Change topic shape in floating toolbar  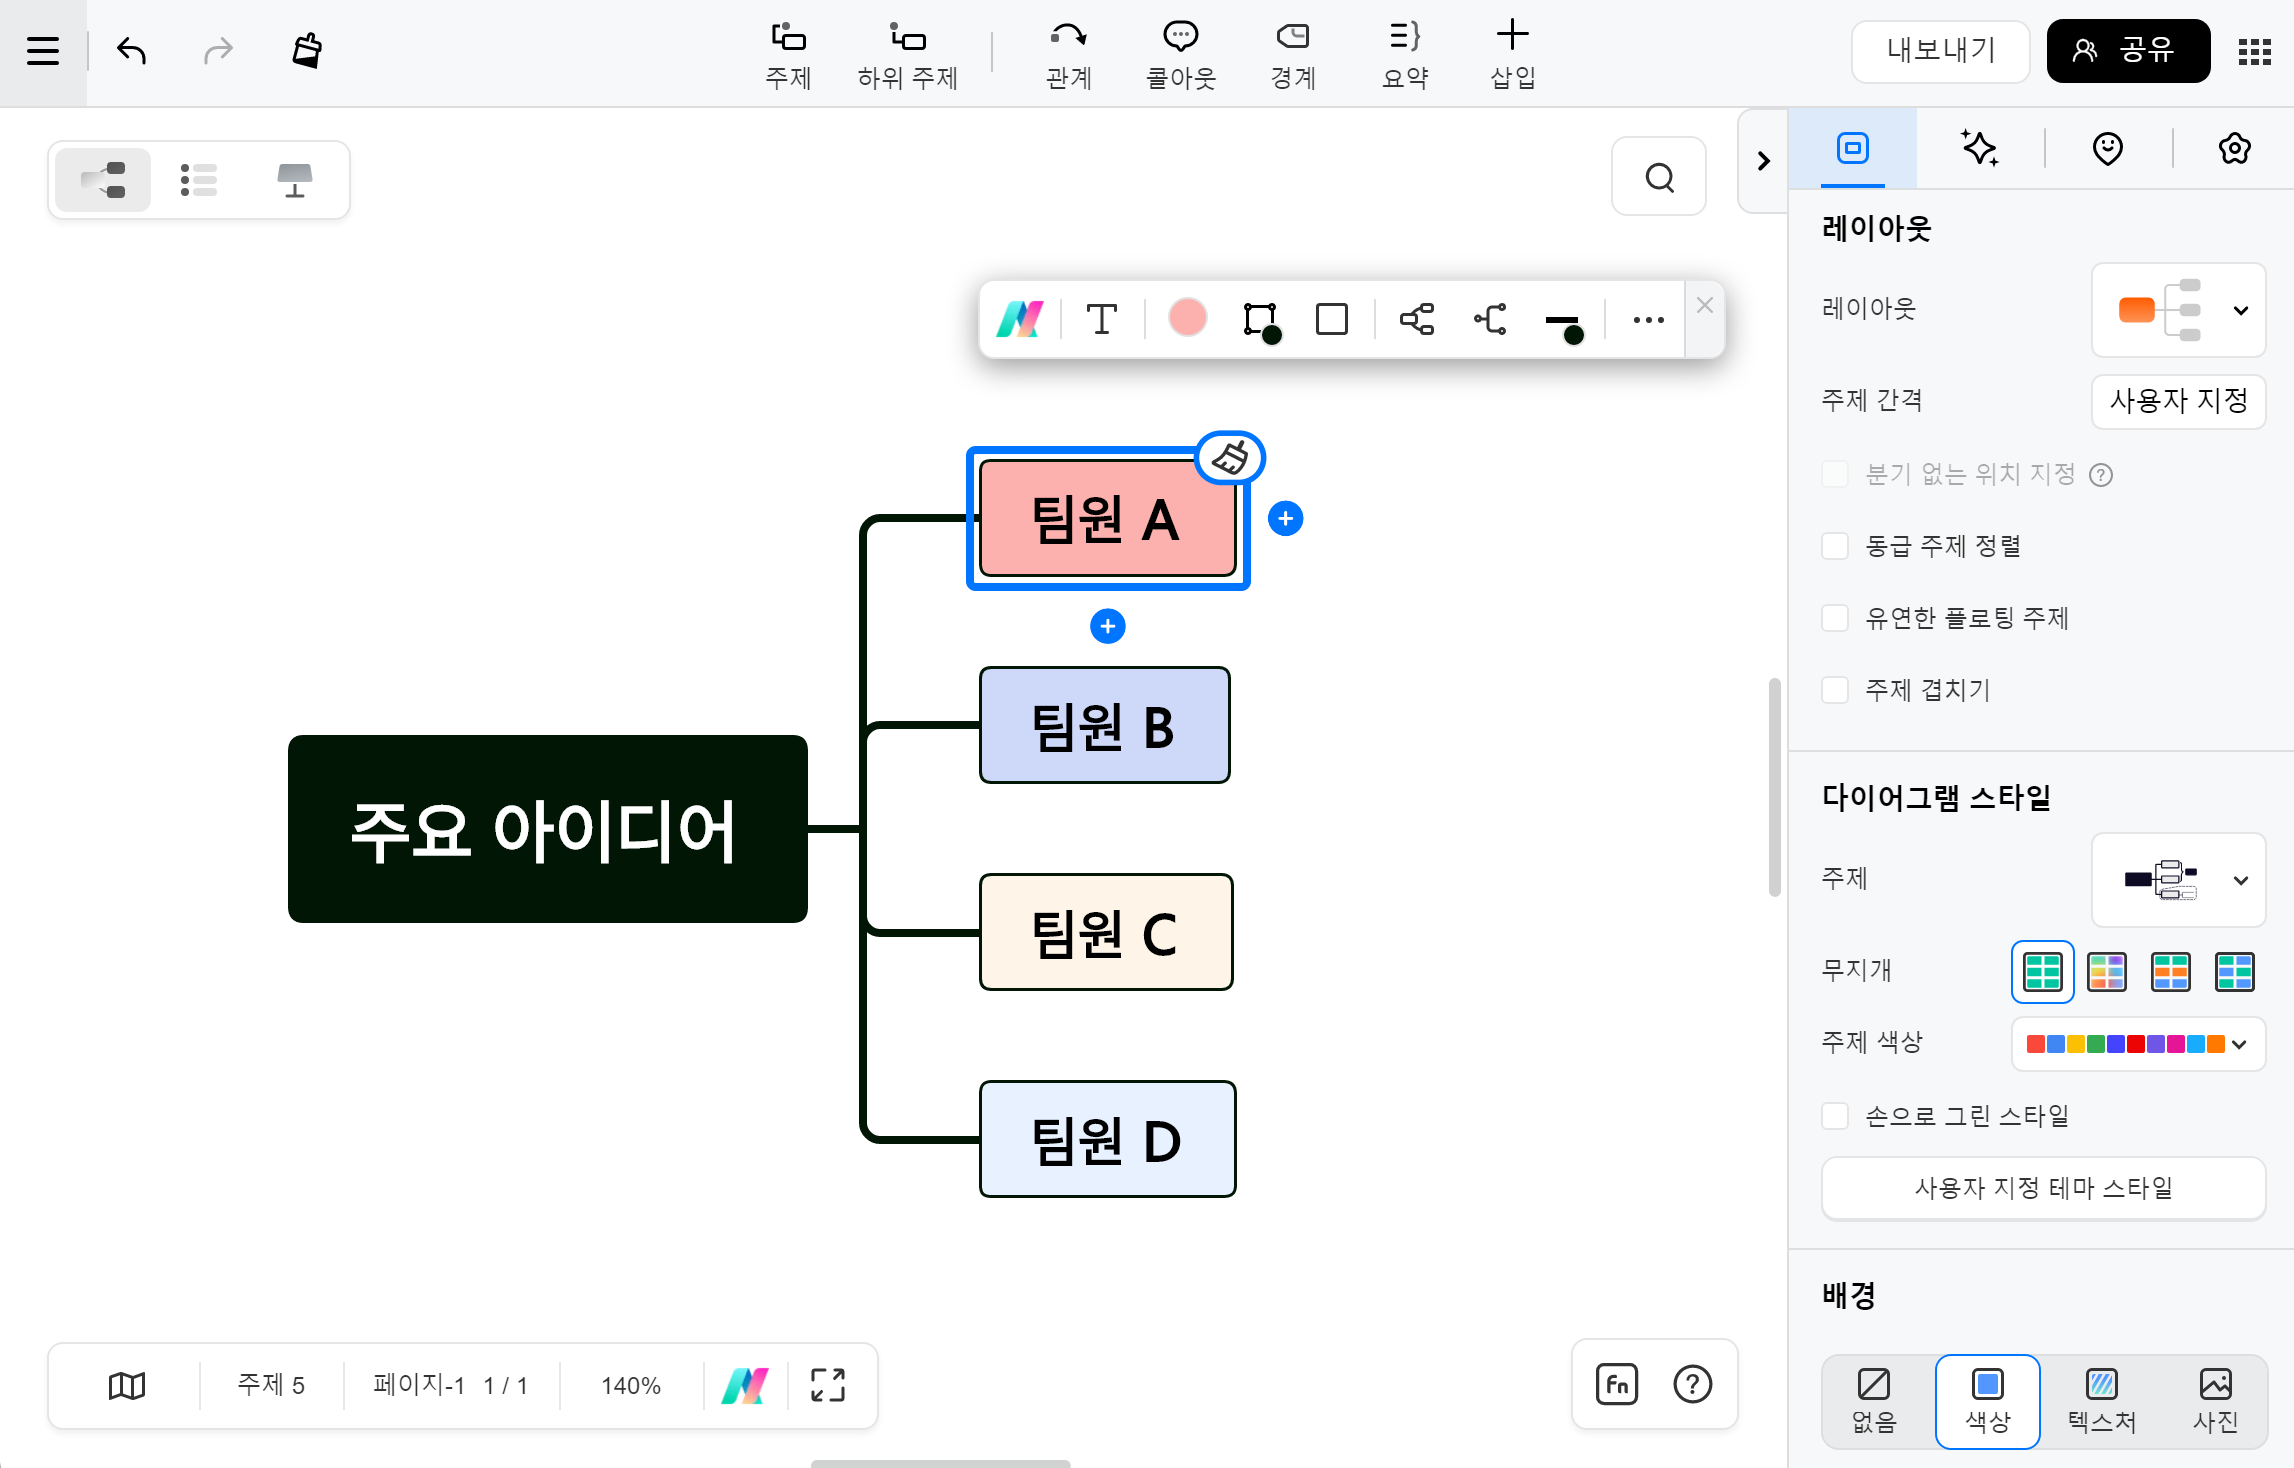pyautogui.click(x=1332, y=320)
